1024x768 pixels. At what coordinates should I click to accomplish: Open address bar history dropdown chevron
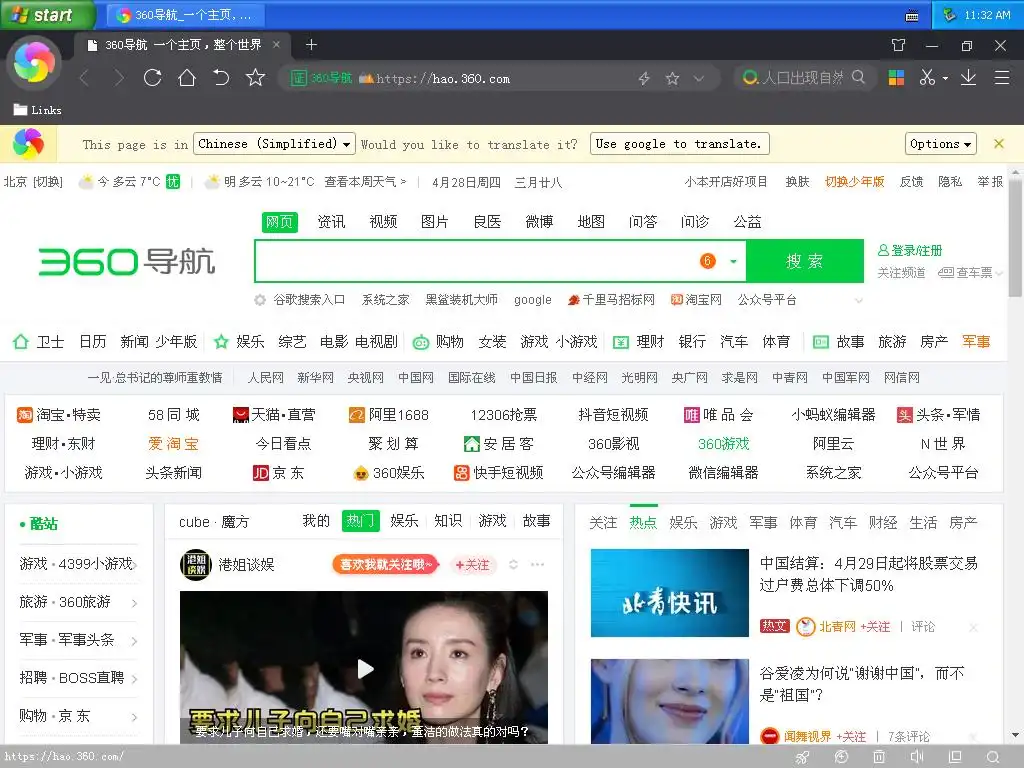pyautogui.click(x=699, y=79)
